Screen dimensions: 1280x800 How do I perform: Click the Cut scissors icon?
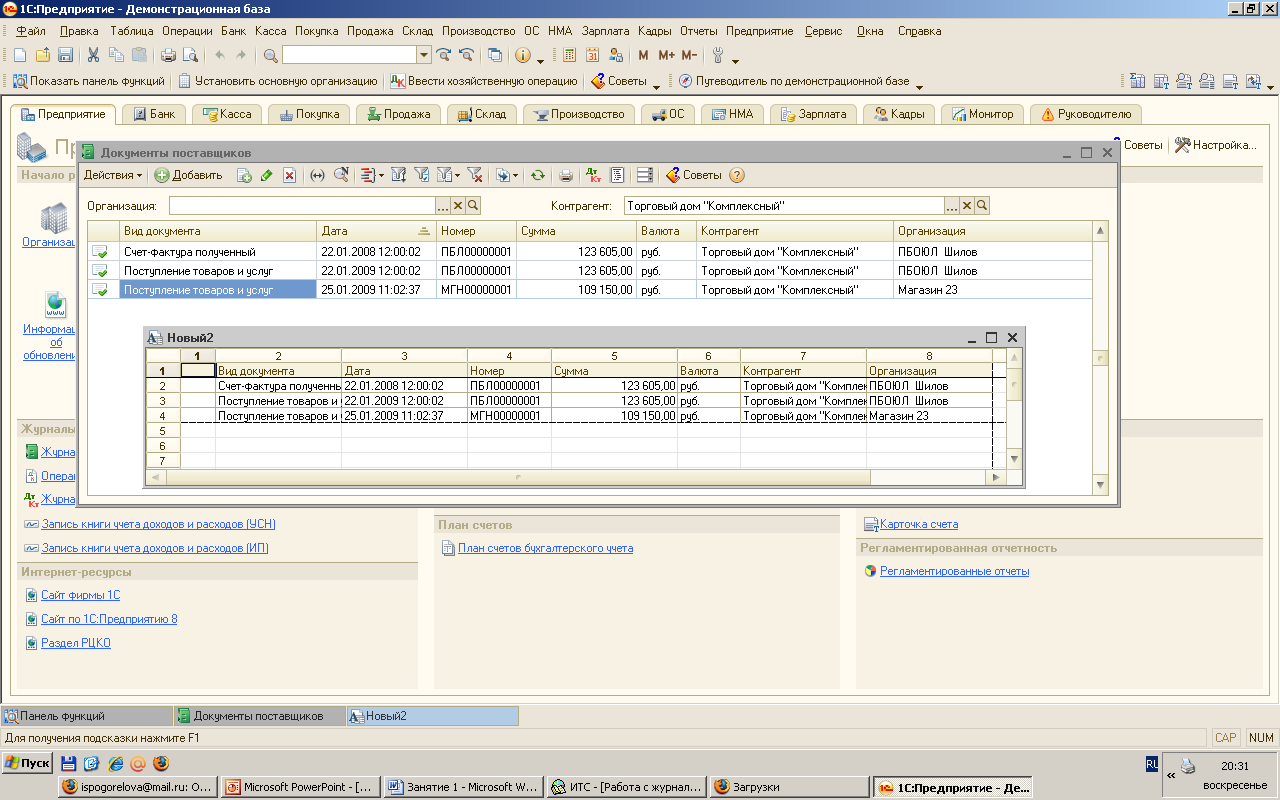click(x=93, y=55)
